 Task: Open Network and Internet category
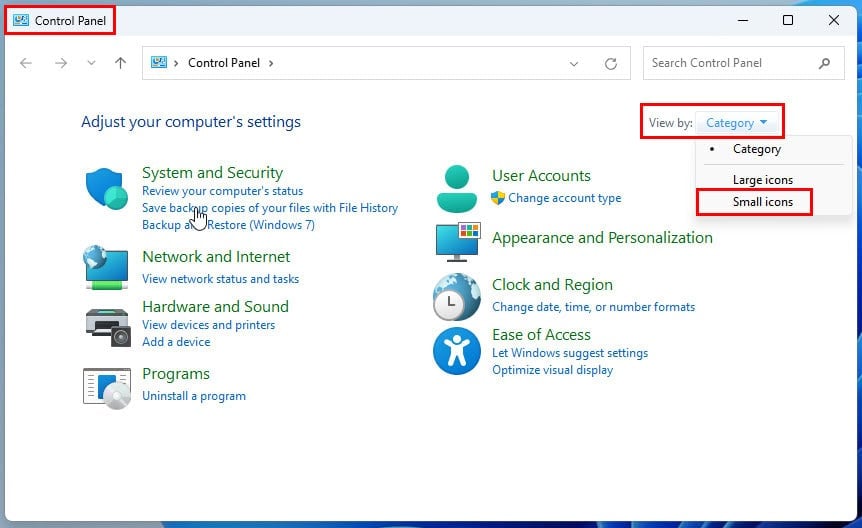[216, 257]
